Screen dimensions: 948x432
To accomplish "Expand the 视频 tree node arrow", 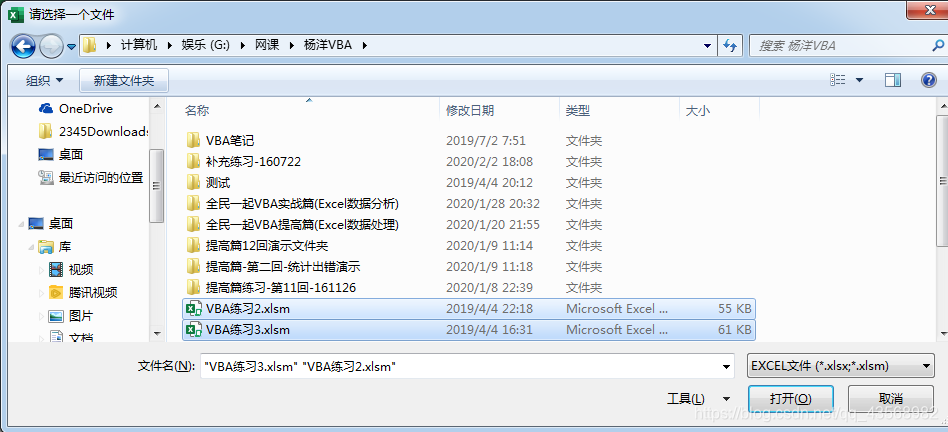I will (x=42, y=269).
